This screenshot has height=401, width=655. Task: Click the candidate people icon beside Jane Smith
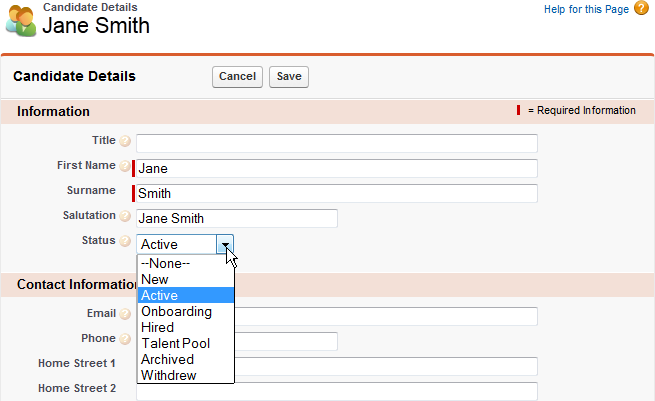click(21, 21)
